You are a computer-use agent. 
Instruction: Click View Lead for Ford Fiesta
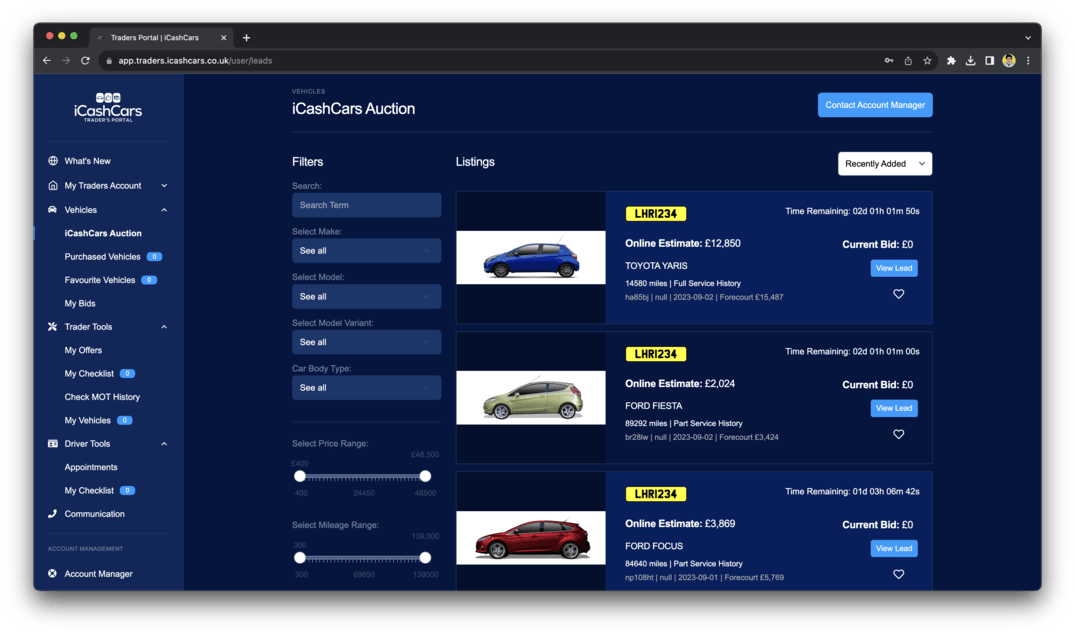tap(894, 408)
